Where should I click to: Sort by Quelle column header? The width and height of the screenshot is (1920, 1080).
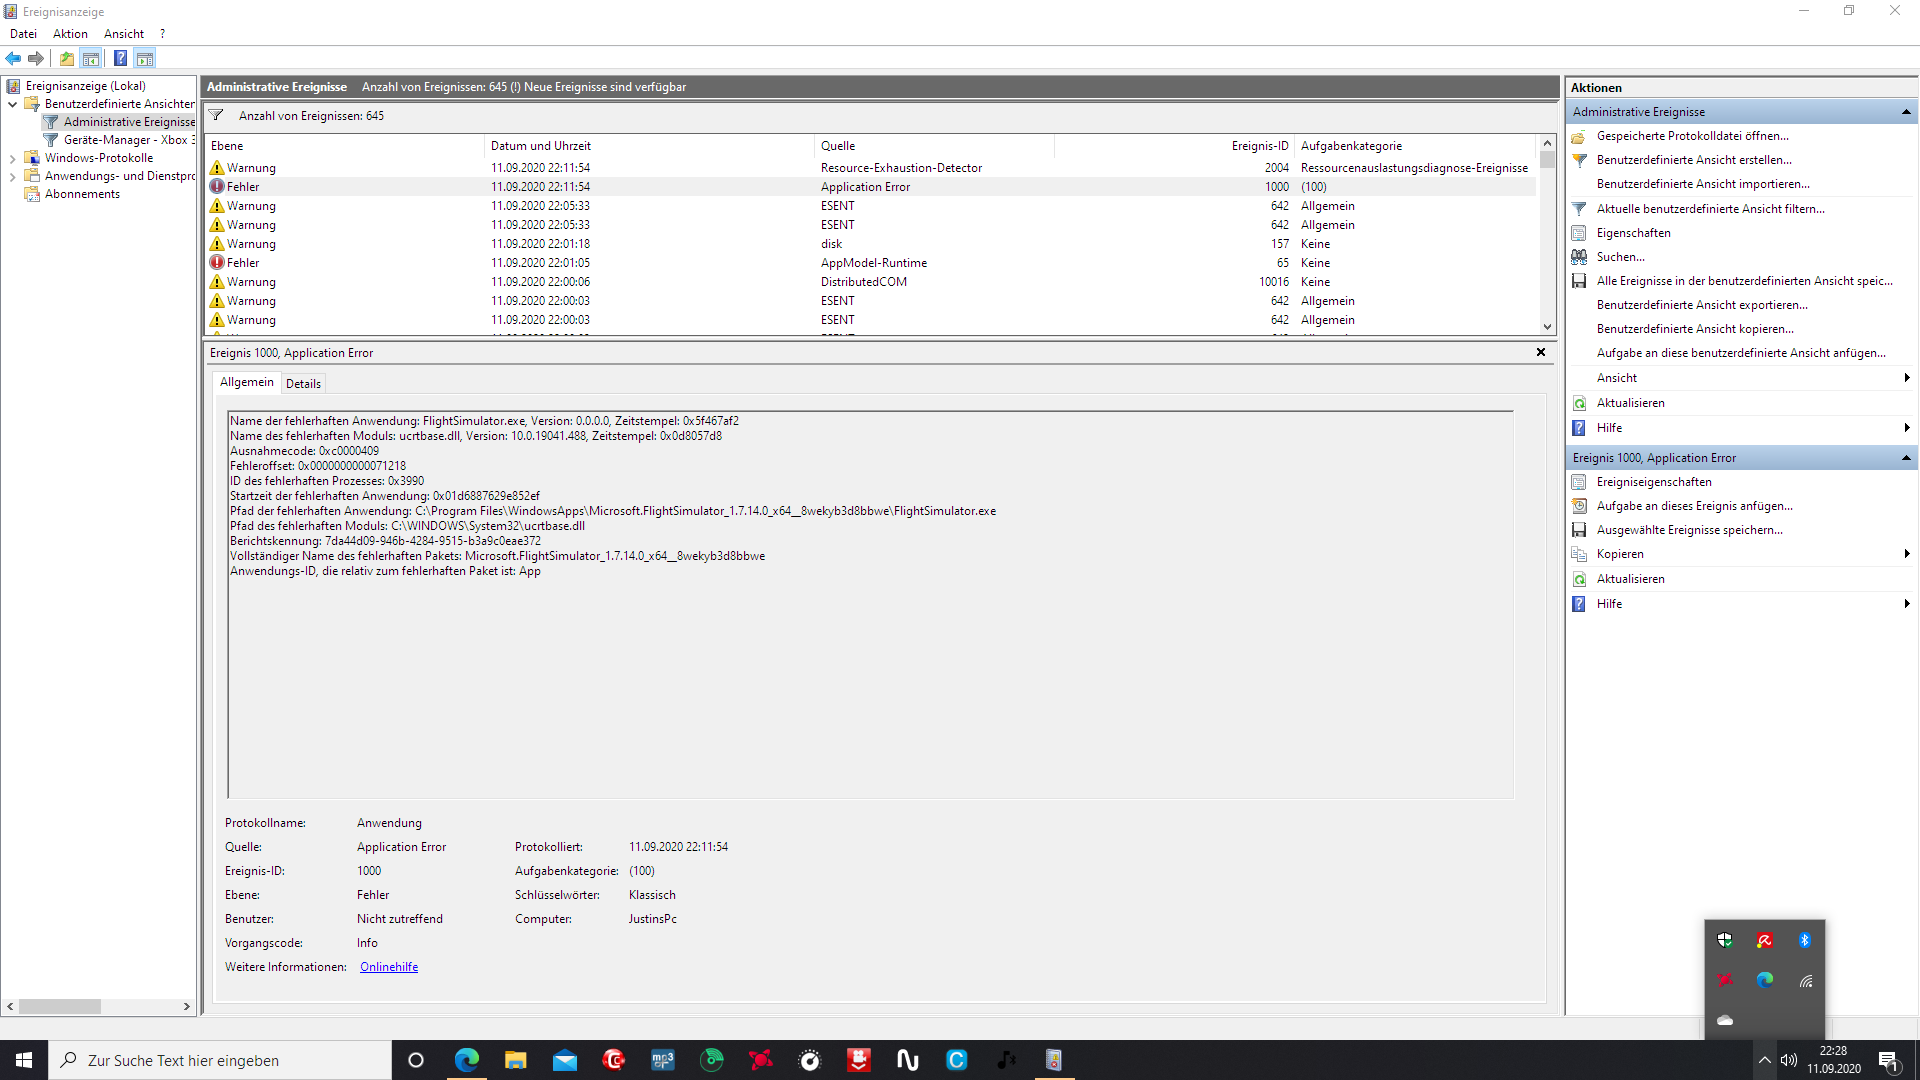[x=934, y=146]
